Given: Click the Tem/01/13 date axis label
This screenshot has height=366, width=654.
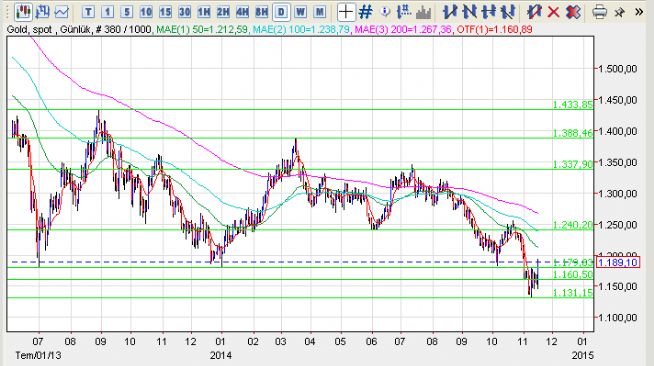Looking at the screenshot, I should 38,356.
